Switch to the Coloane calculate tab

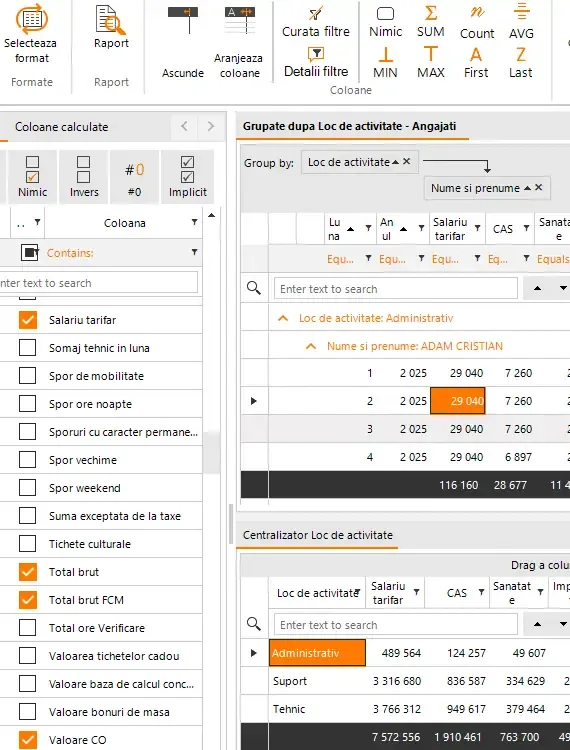click(61, 127)
